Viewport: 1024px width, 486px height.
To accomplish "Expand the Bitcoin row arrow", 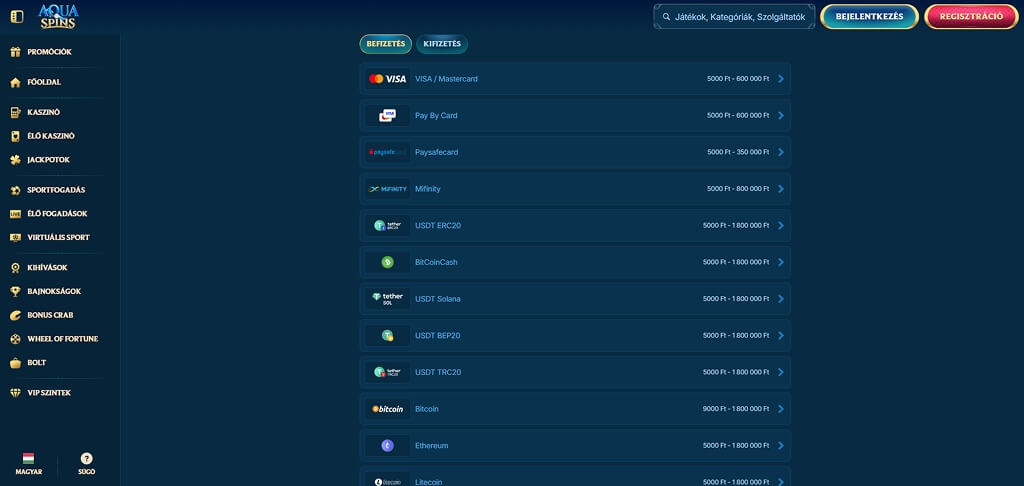I will click(780, 409).
